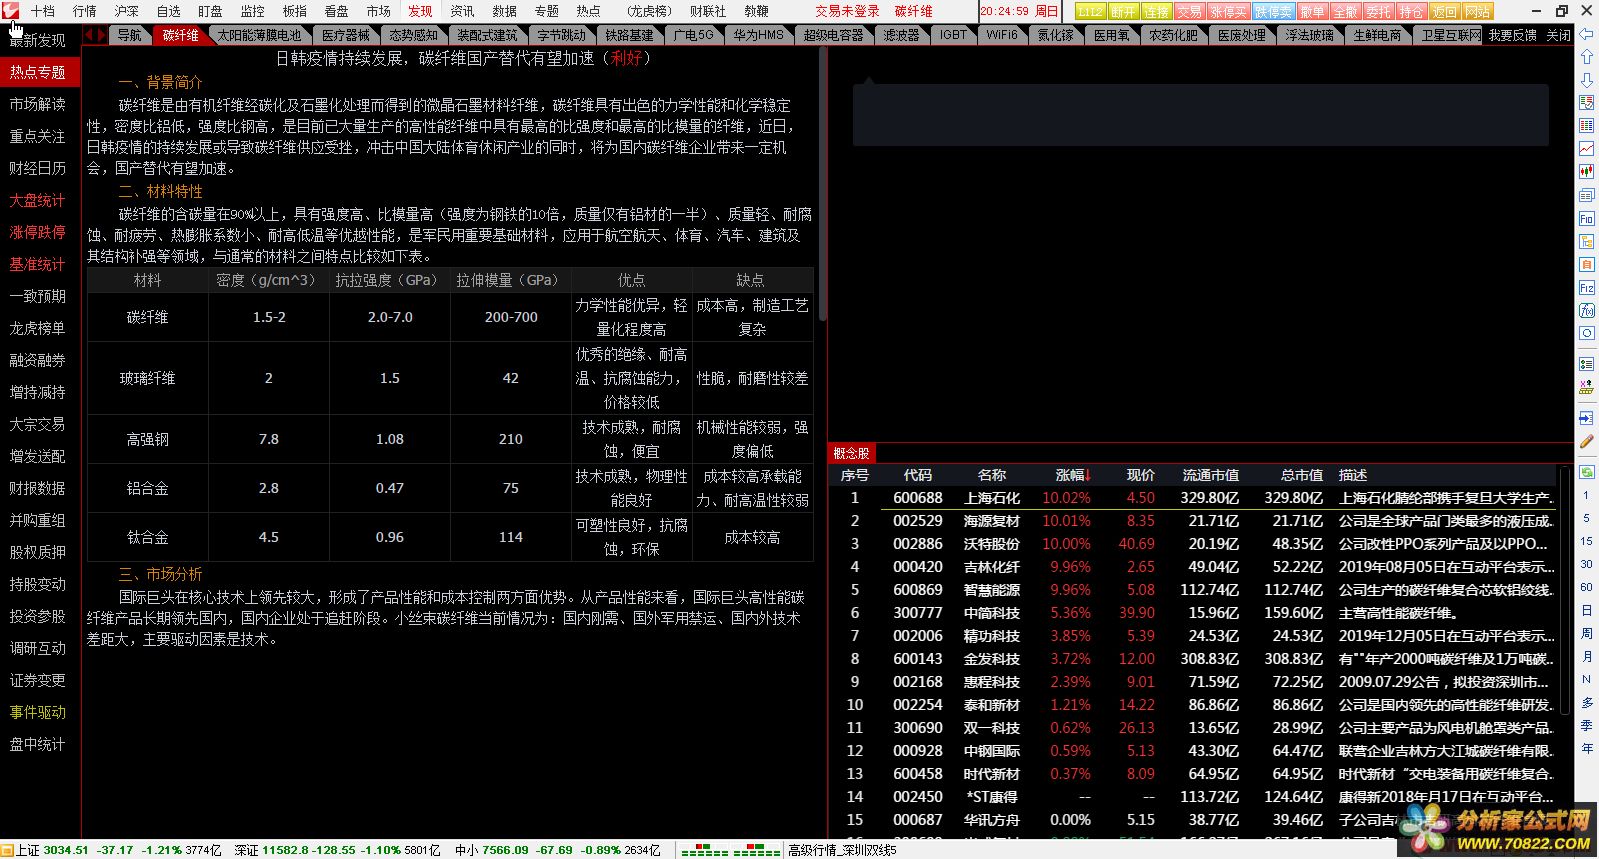The image size is (1599, 859).
Task: Switch to the 卫星互联网 tab
Action: coord(1451,34)
